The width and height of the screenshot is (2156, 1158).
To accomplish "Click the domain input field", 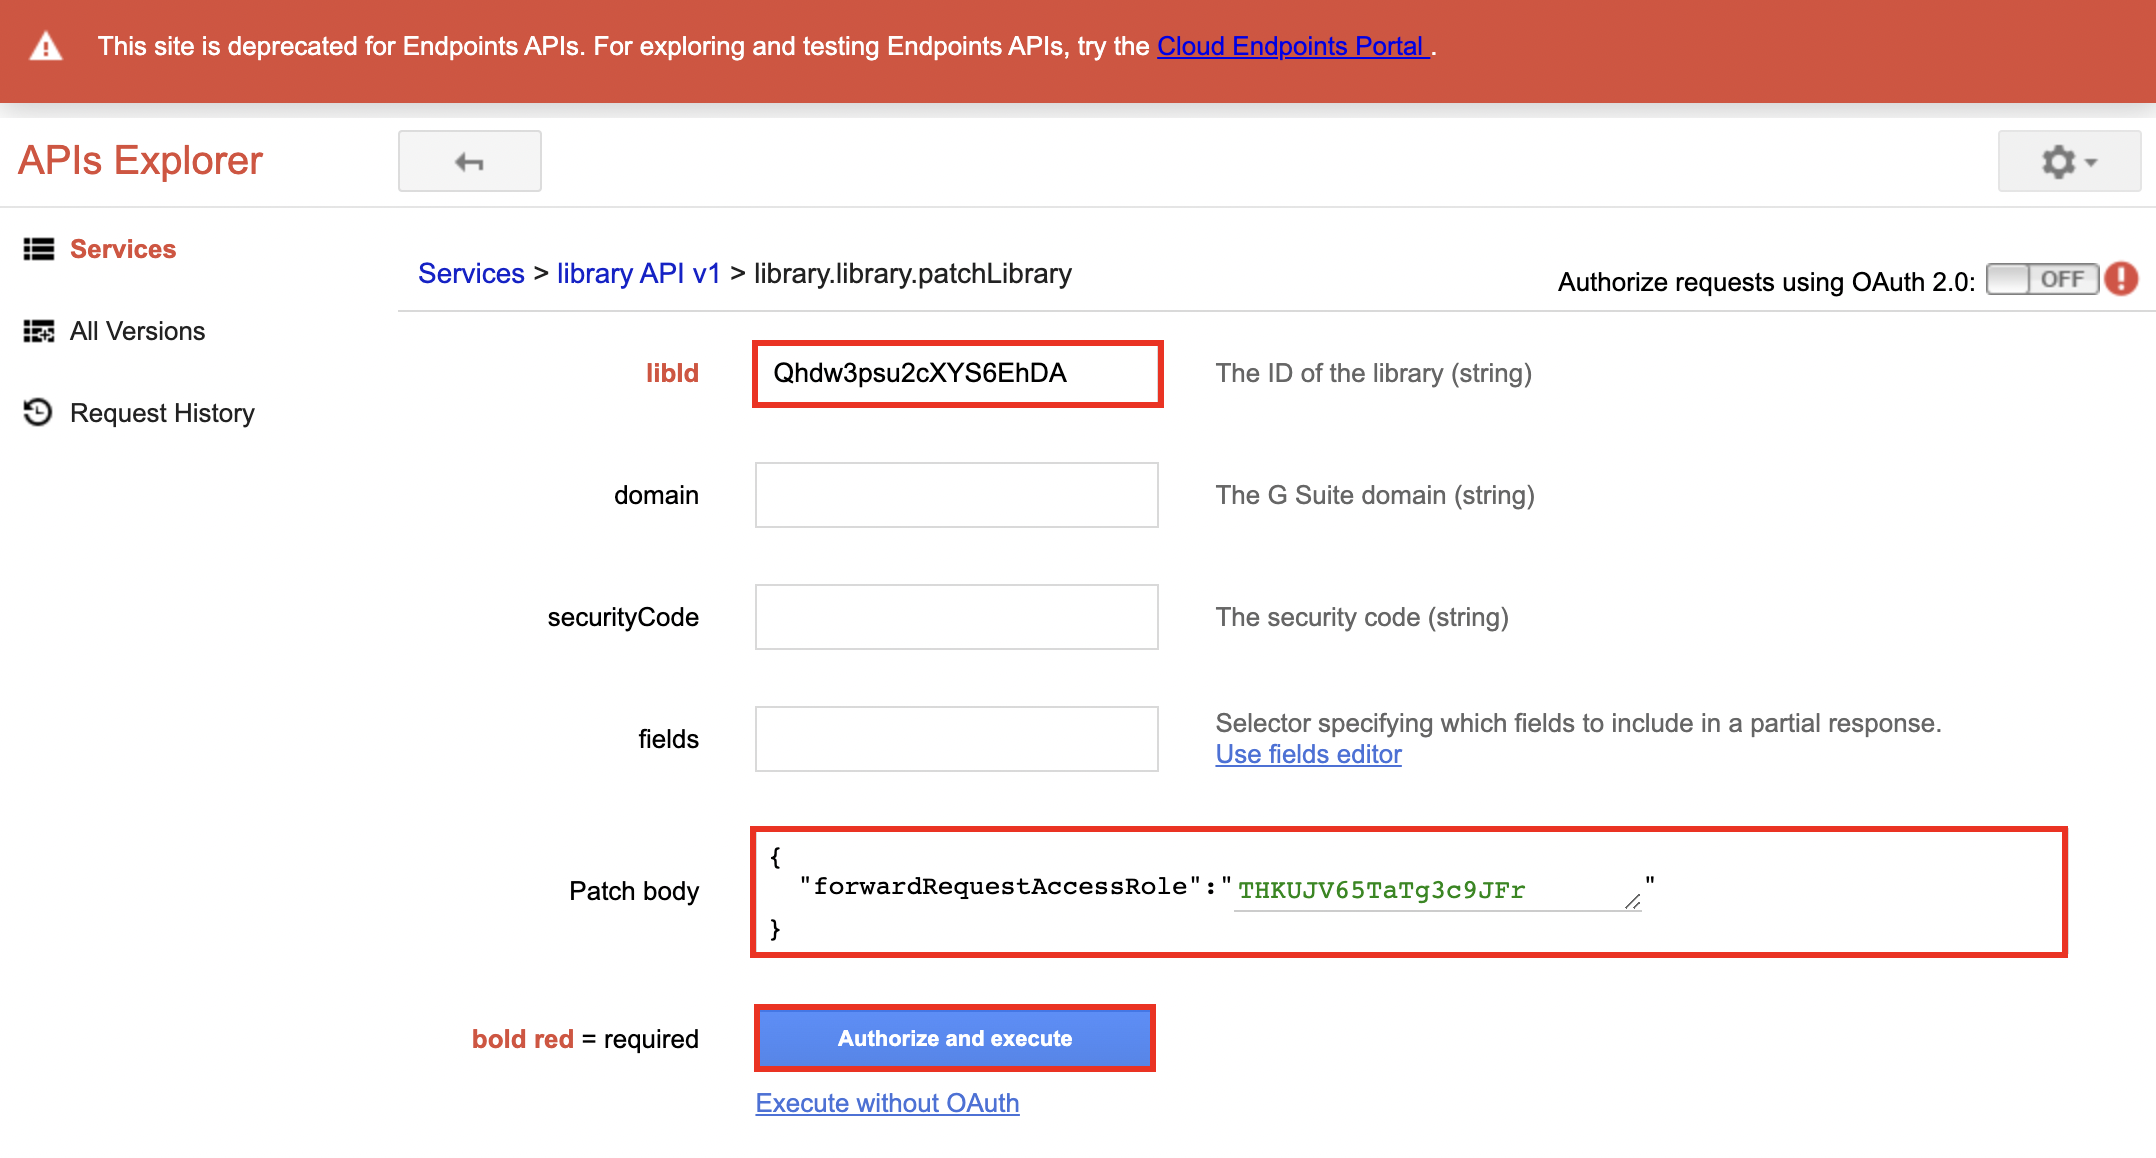I will 955,494.
